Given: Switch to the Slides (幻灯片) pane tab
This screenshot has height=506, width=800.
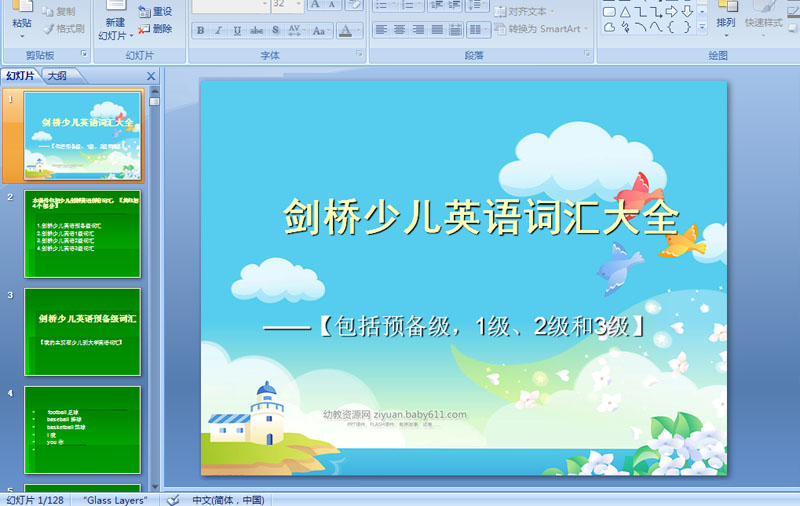Looking at the screenshot, I should 20,76.
